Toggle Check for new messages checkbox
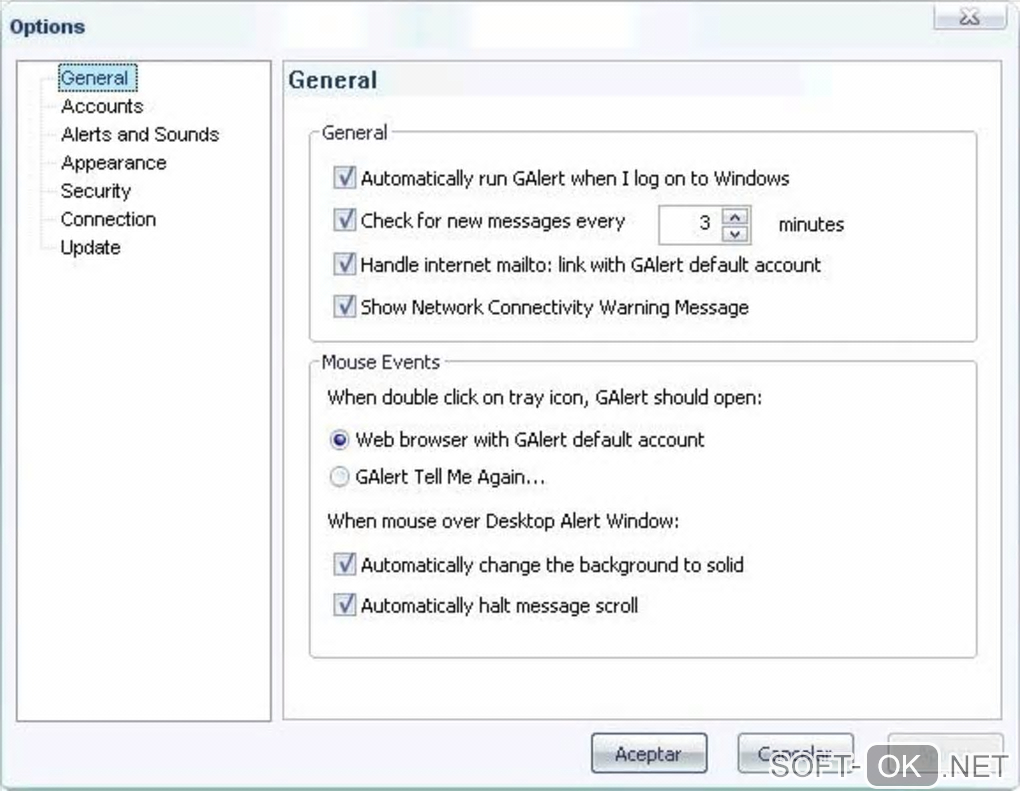 pos(344,221)
